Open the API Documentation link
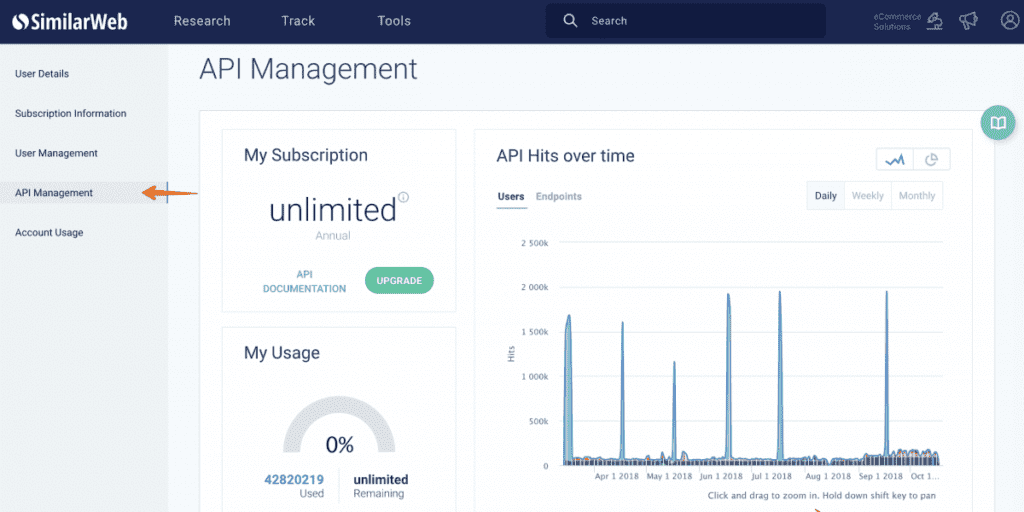1024x512 pixels. point(304,281)
